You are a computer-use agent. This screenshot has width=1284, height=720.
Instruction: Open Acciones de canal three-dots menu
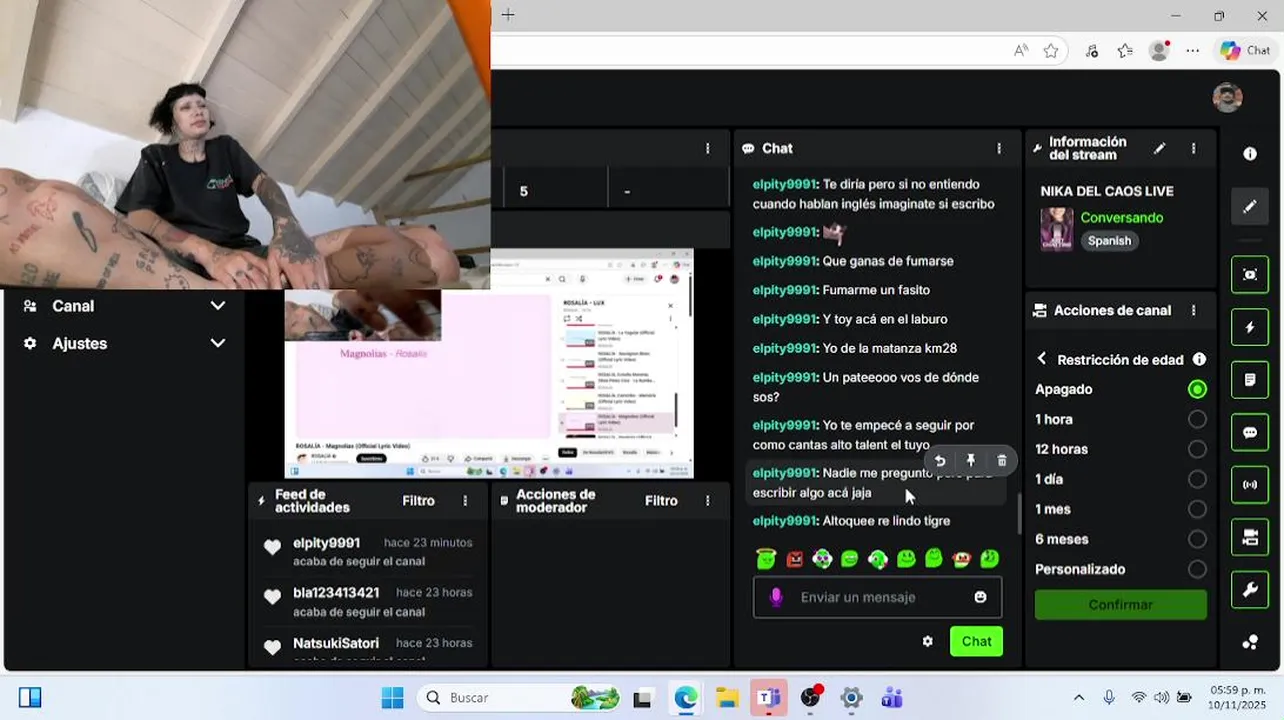tap(1193, 310)
